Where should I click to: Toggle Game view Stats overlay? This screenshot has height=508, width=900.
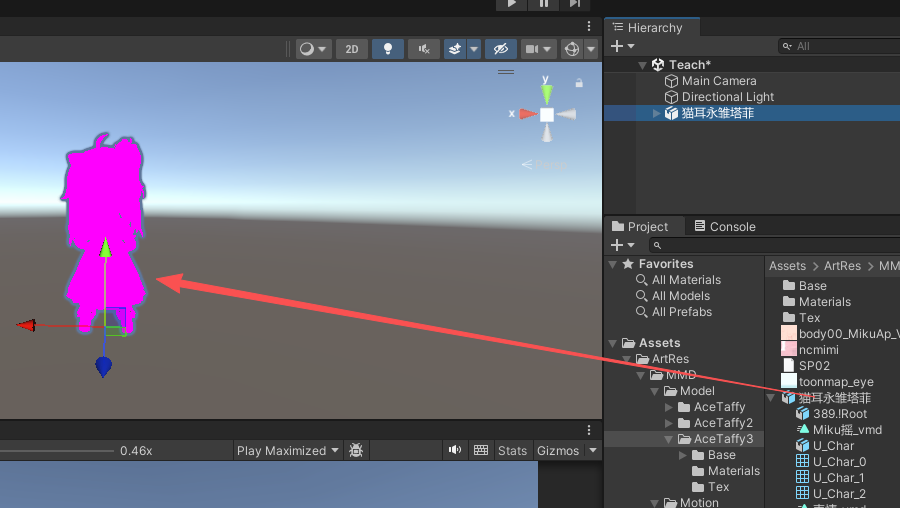click(512, 451)
